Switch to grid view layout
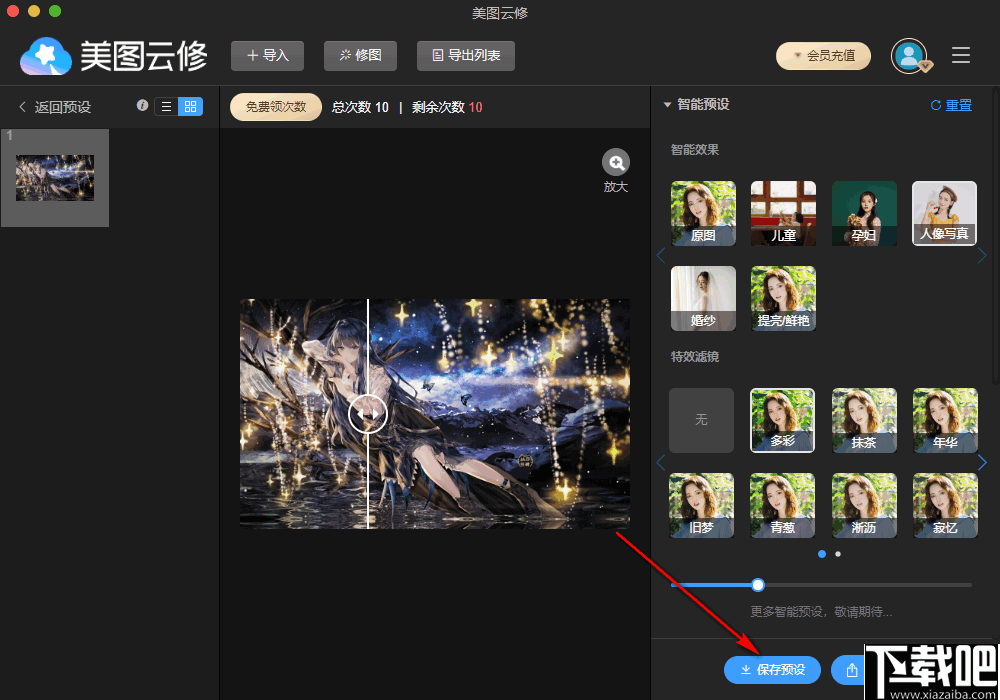Viewport: 1000px width, 700px height. click(190, 106)
